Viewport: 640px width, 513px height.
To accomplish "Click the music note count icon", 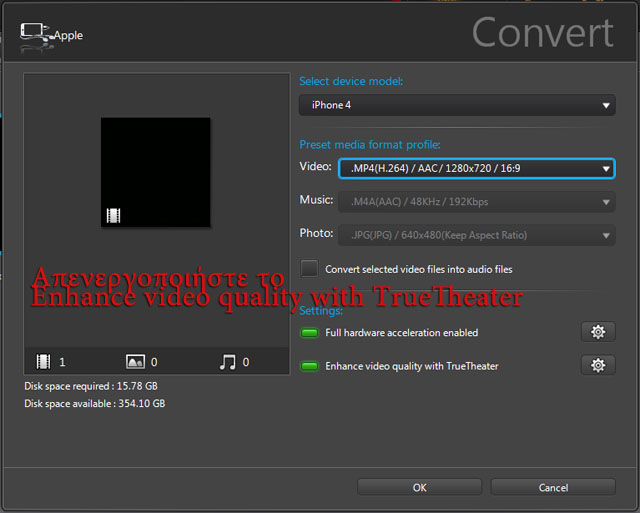I will tap(227, 362).
